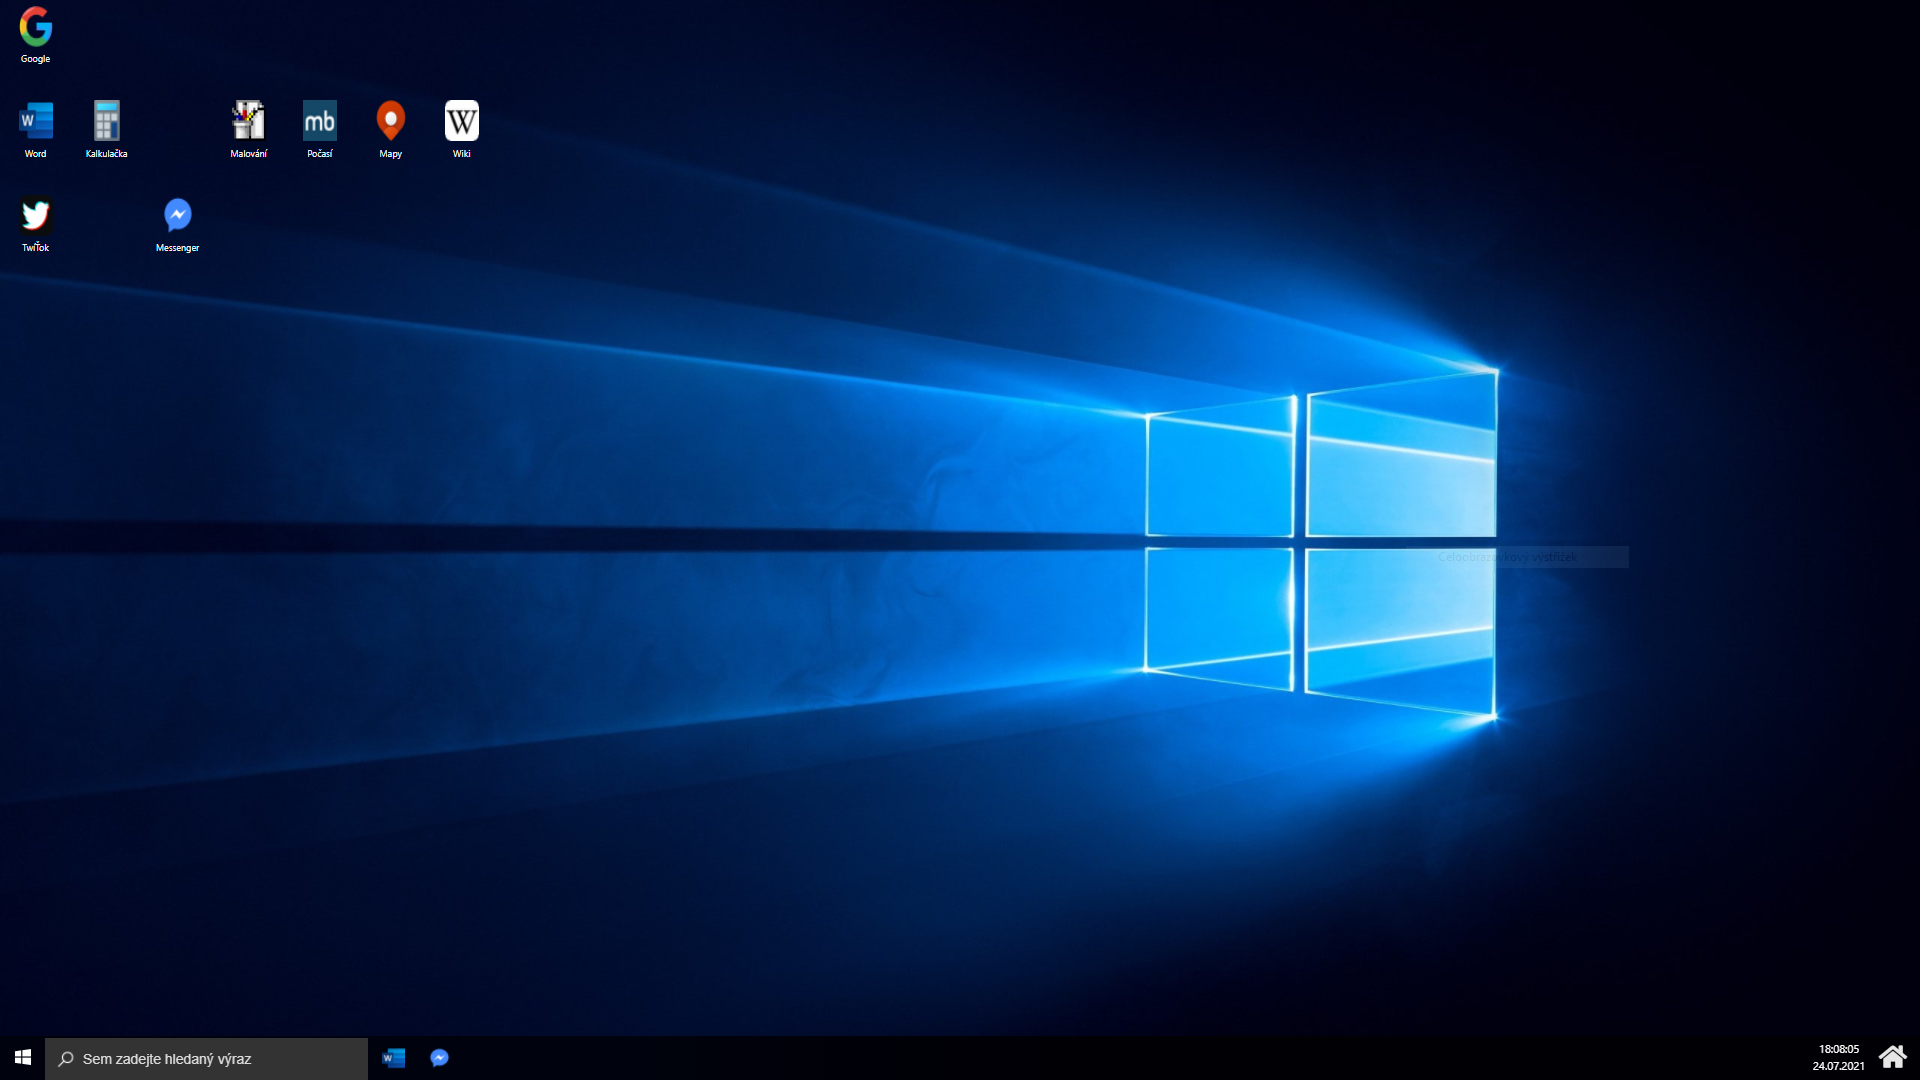This screenshot has width=1920, height=1080.
Task: Click the taskbar clock and date
Action: pyautogui.click(x=1838, y=1058)
